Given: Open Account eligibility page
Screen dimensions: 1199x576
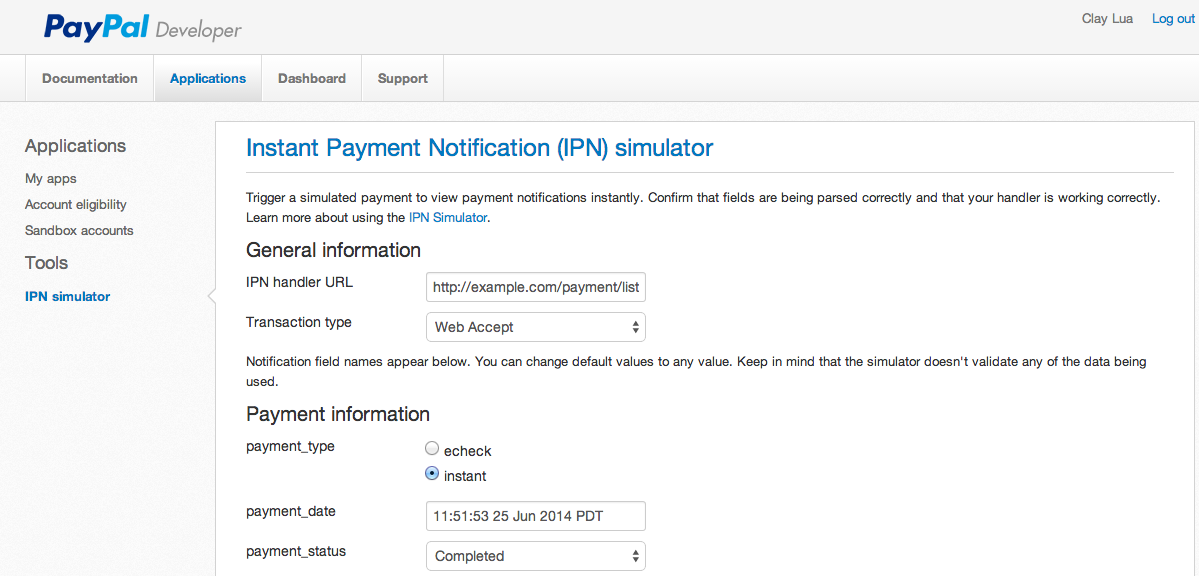Looking at the screenshot, I should point(76,205).
